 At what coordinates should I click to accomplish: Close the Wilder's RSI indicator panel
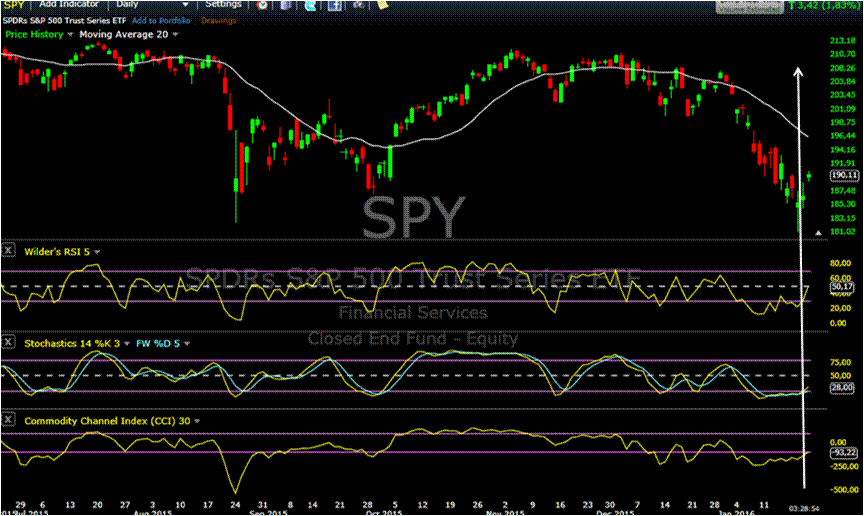[x=8, y=251]
